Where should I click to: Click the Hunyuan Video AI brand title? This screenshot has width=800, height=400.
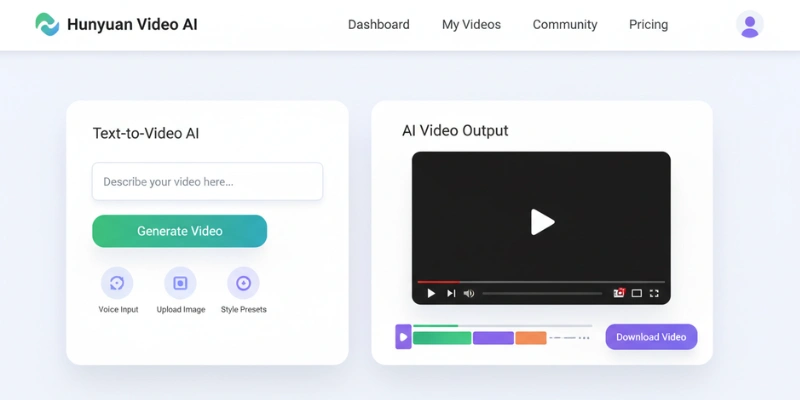(132, 24)
